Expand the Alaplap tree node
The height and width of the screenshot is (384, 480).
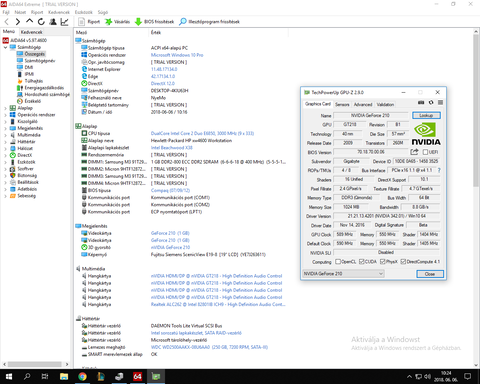(5, 108)
